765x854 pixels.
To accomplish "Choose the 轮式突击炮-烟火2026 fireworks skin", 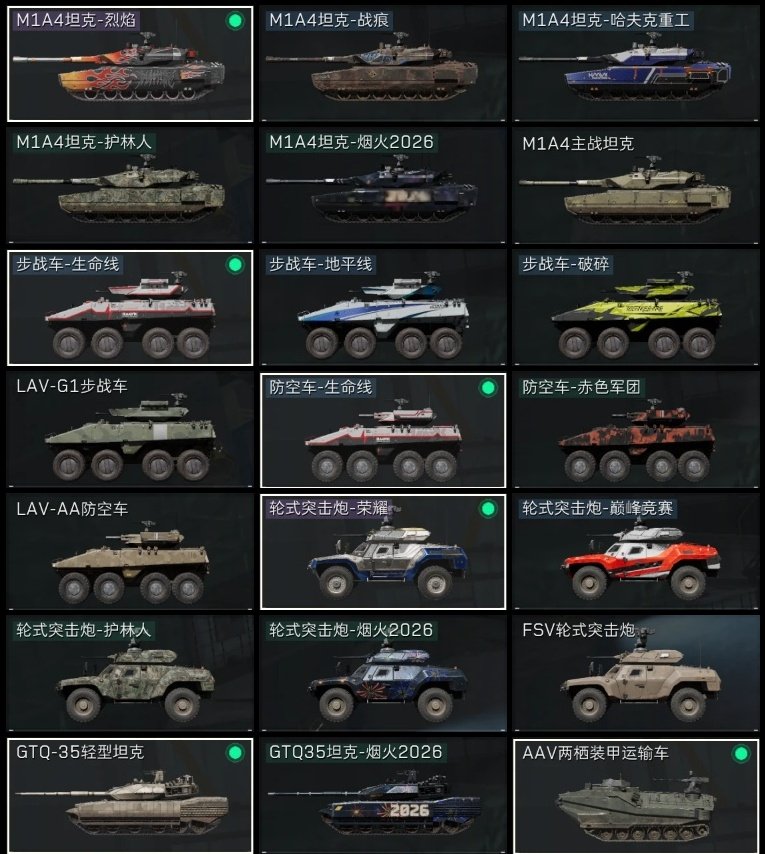I will [x=383, y=674].
